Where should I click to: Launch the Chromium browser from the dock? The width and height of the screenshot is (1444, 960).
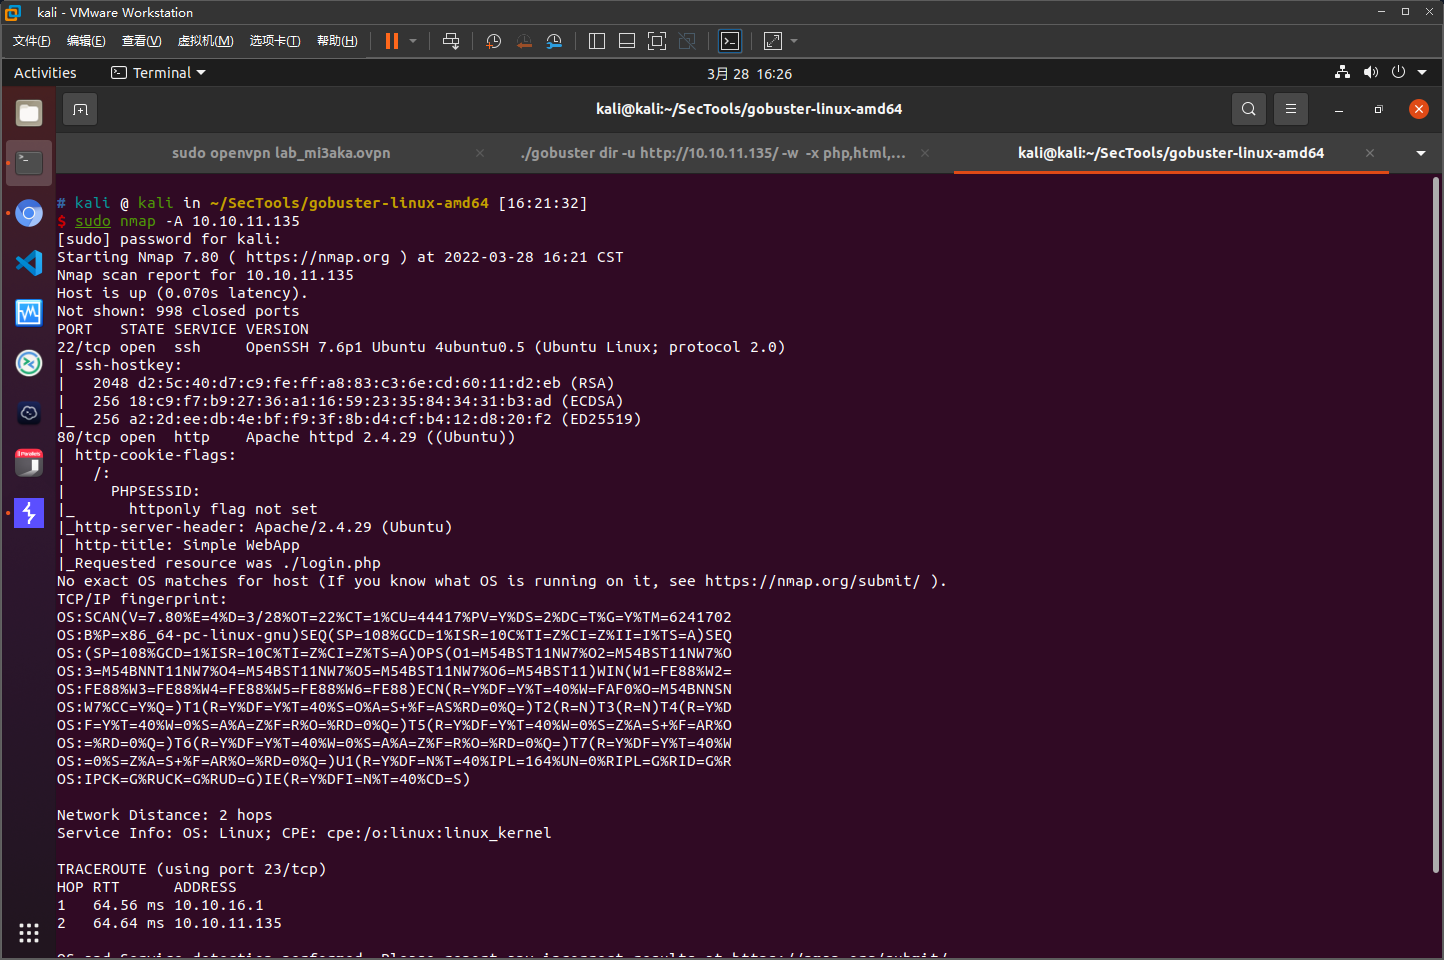[29, 213]
